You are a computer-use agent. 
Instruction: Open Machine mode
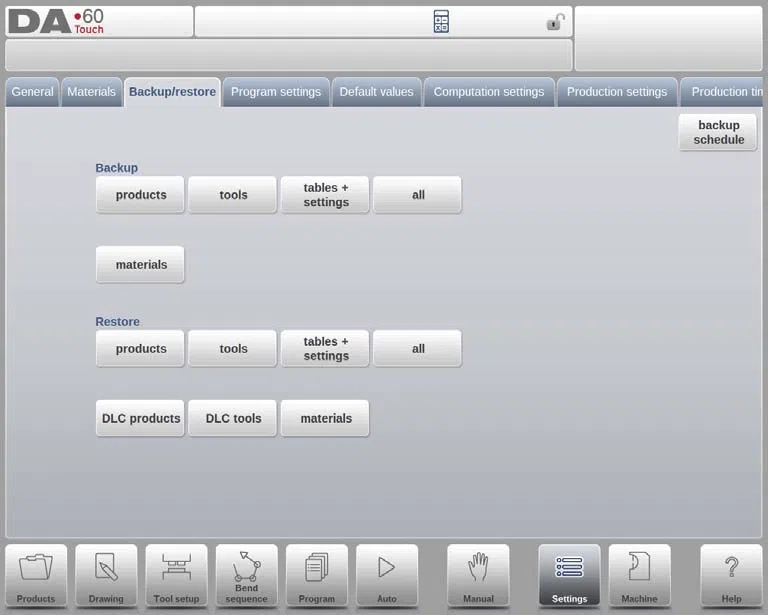(639, 576)
